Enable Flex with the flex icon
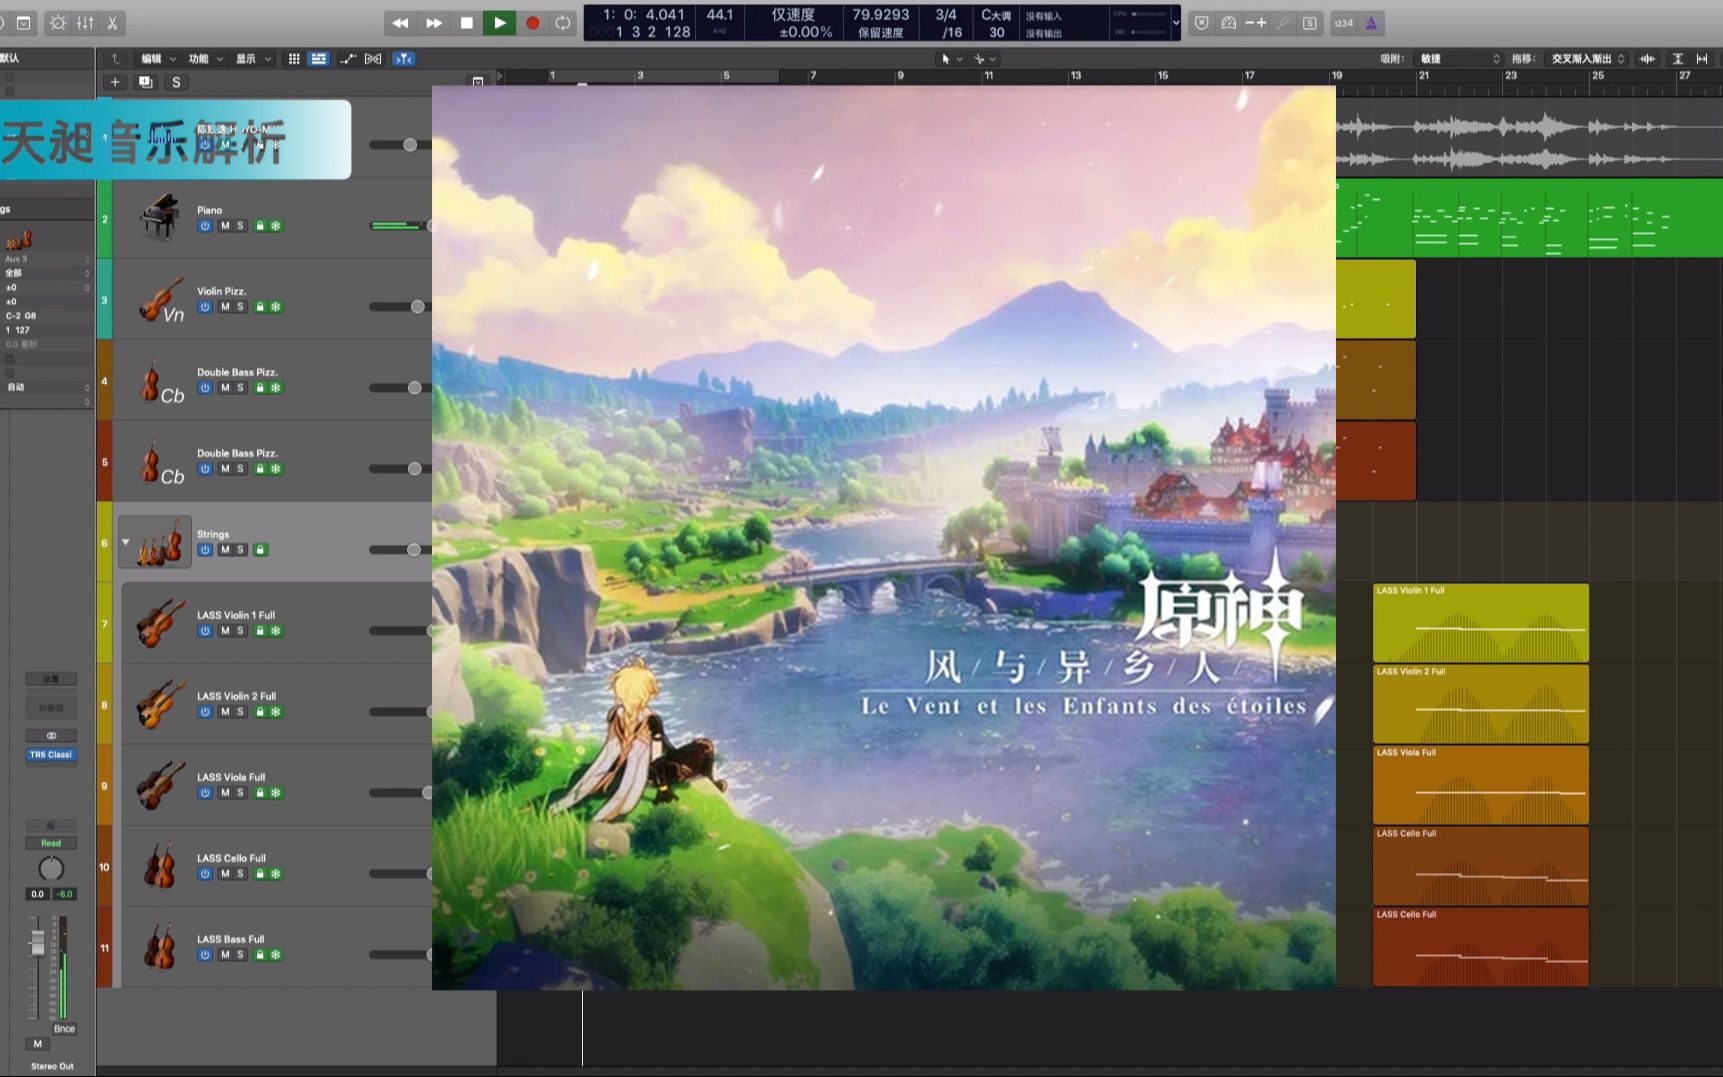Screen dimensions: 1723x1077 [373, 59]
